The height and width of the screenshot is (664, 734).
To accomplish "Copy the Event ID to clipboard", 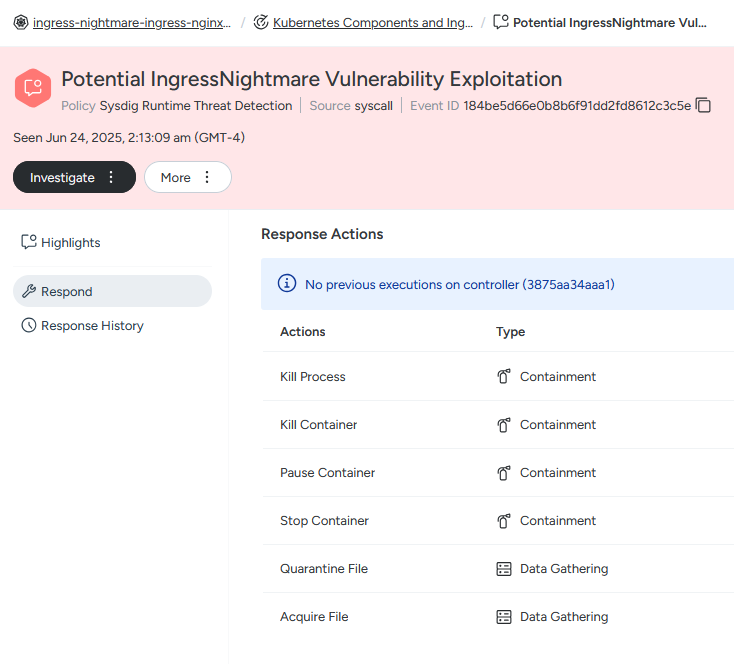I will (x=703, y=105).
